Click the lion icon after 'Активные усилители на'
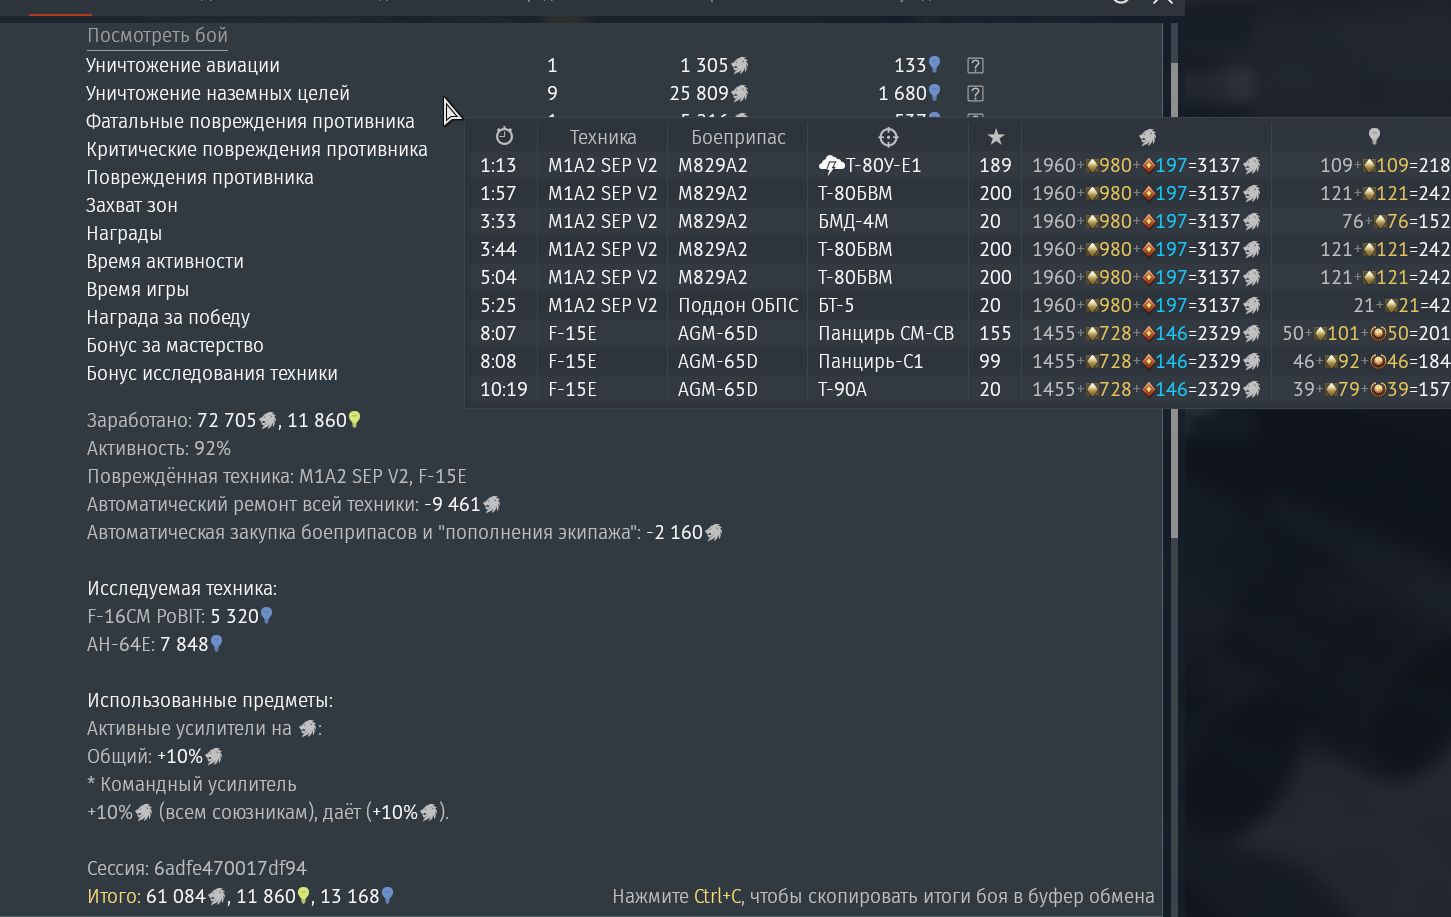Image resolution: width=1451 pixels, height=917 pixels. [x=308, y=729]
